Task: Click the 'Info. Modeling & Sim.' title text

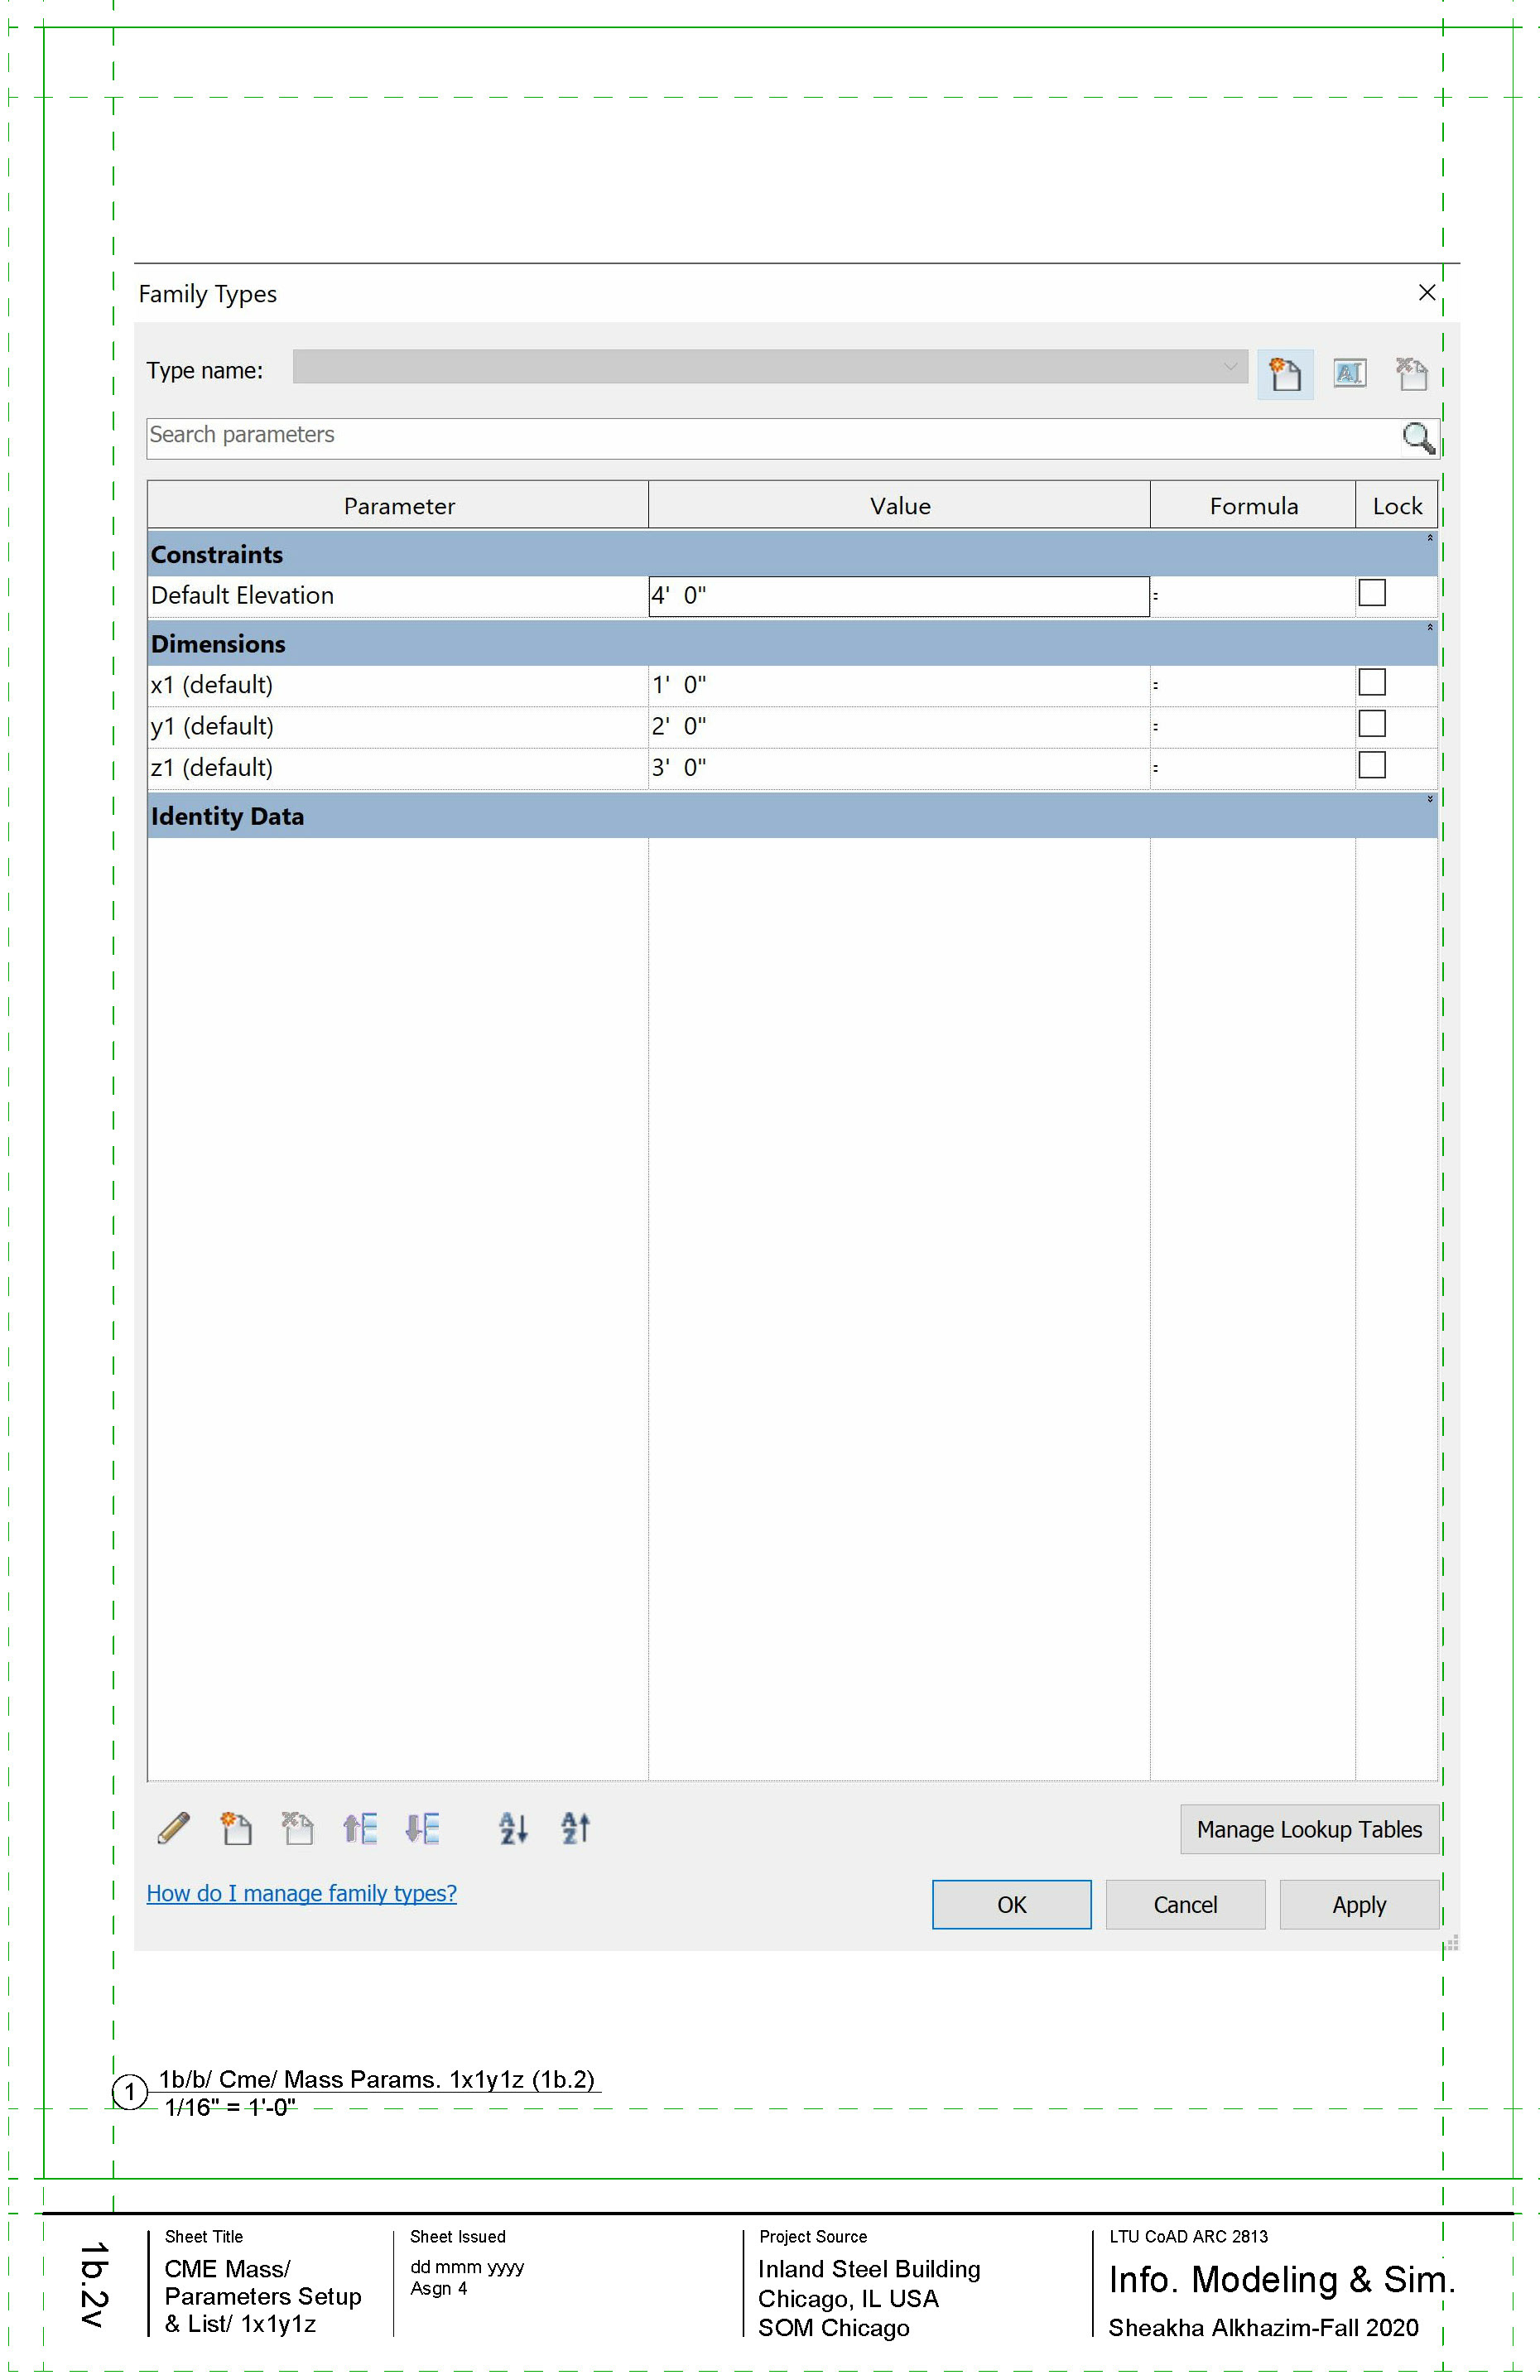Action: click(x=1282, y=2279)
